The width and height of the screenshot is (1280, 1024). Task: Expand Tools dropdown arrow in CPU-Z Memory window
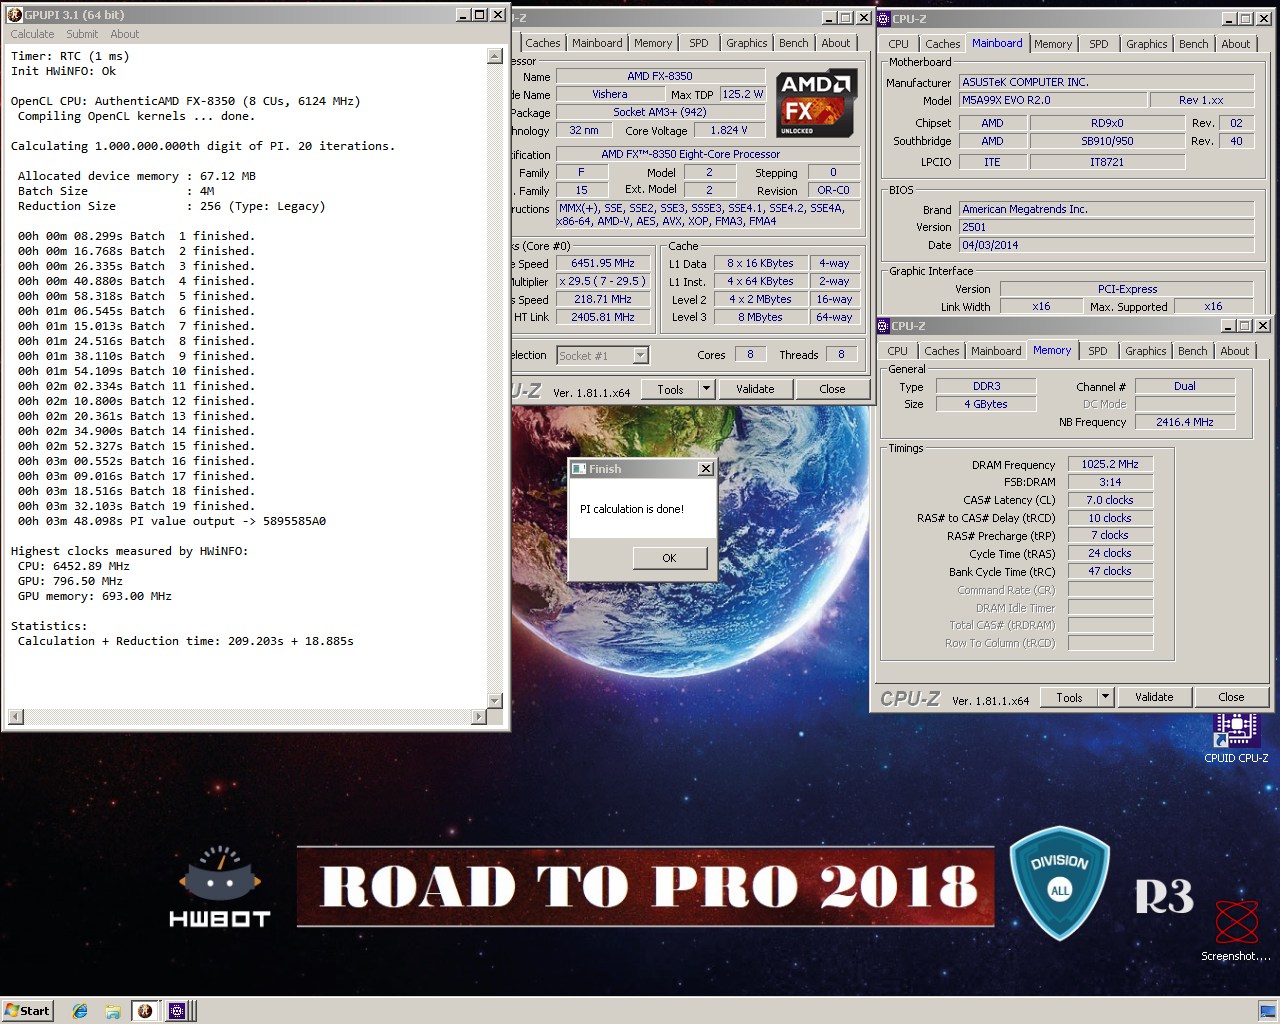point(1105,697)
